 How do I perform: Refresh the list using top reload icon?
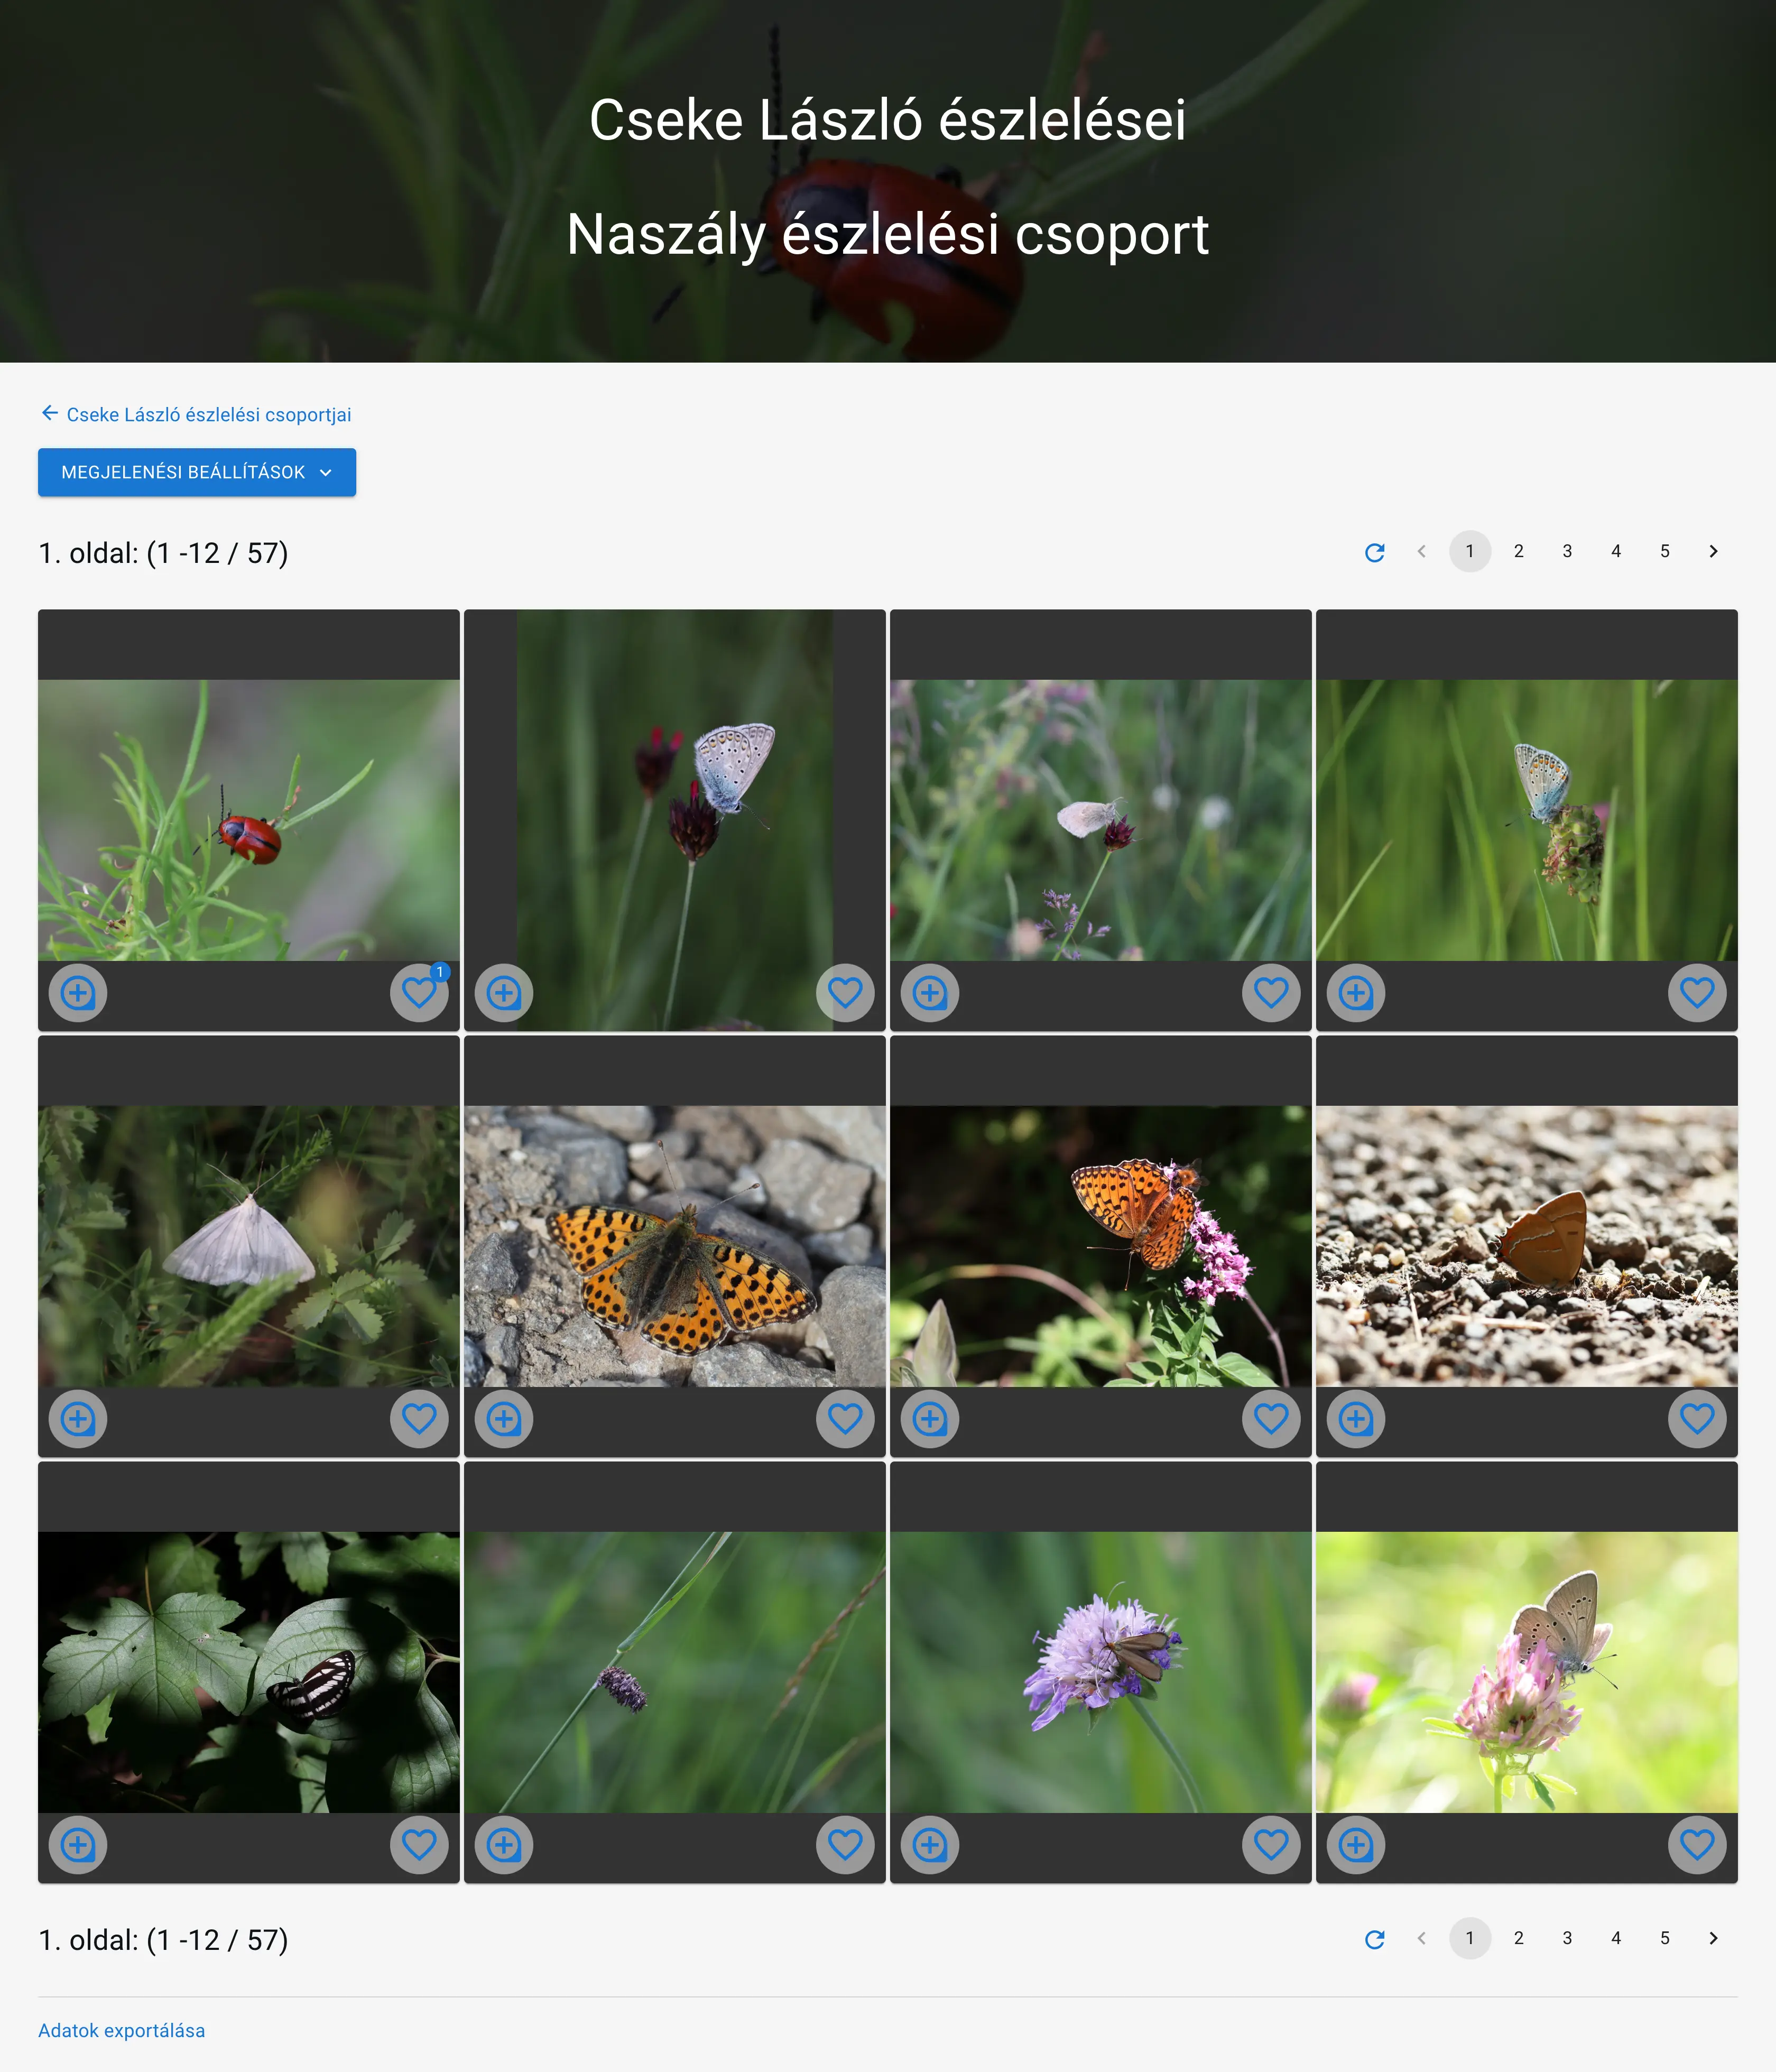click(1374, 552)
